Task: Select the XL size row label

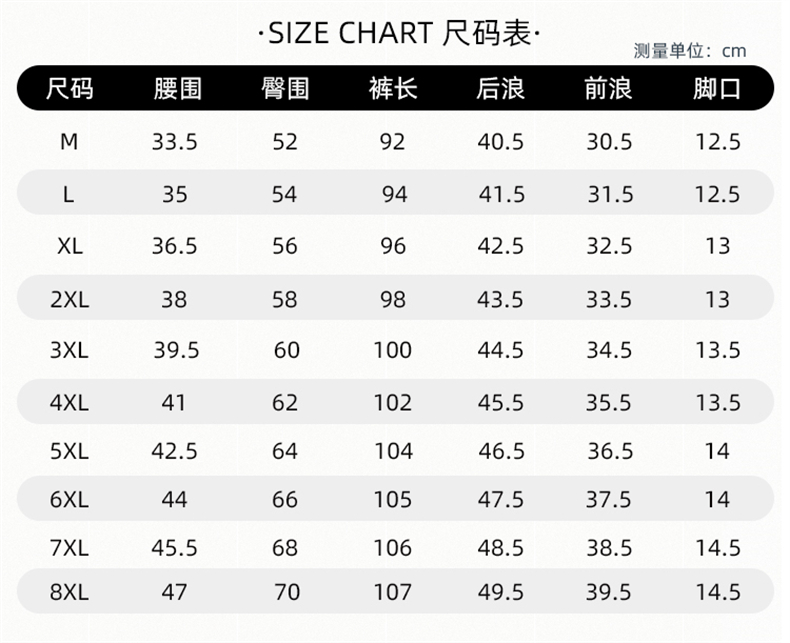Action: point(69,246)
